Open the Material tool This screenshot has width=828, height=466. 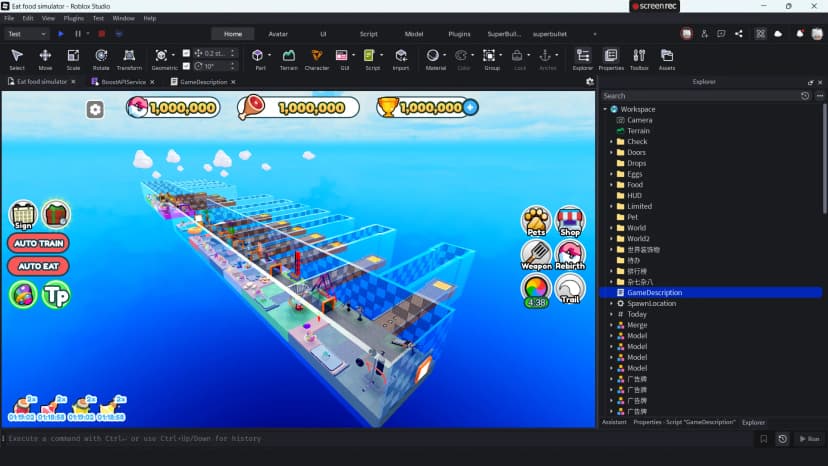pyautogui.click(x=433, y=56)
